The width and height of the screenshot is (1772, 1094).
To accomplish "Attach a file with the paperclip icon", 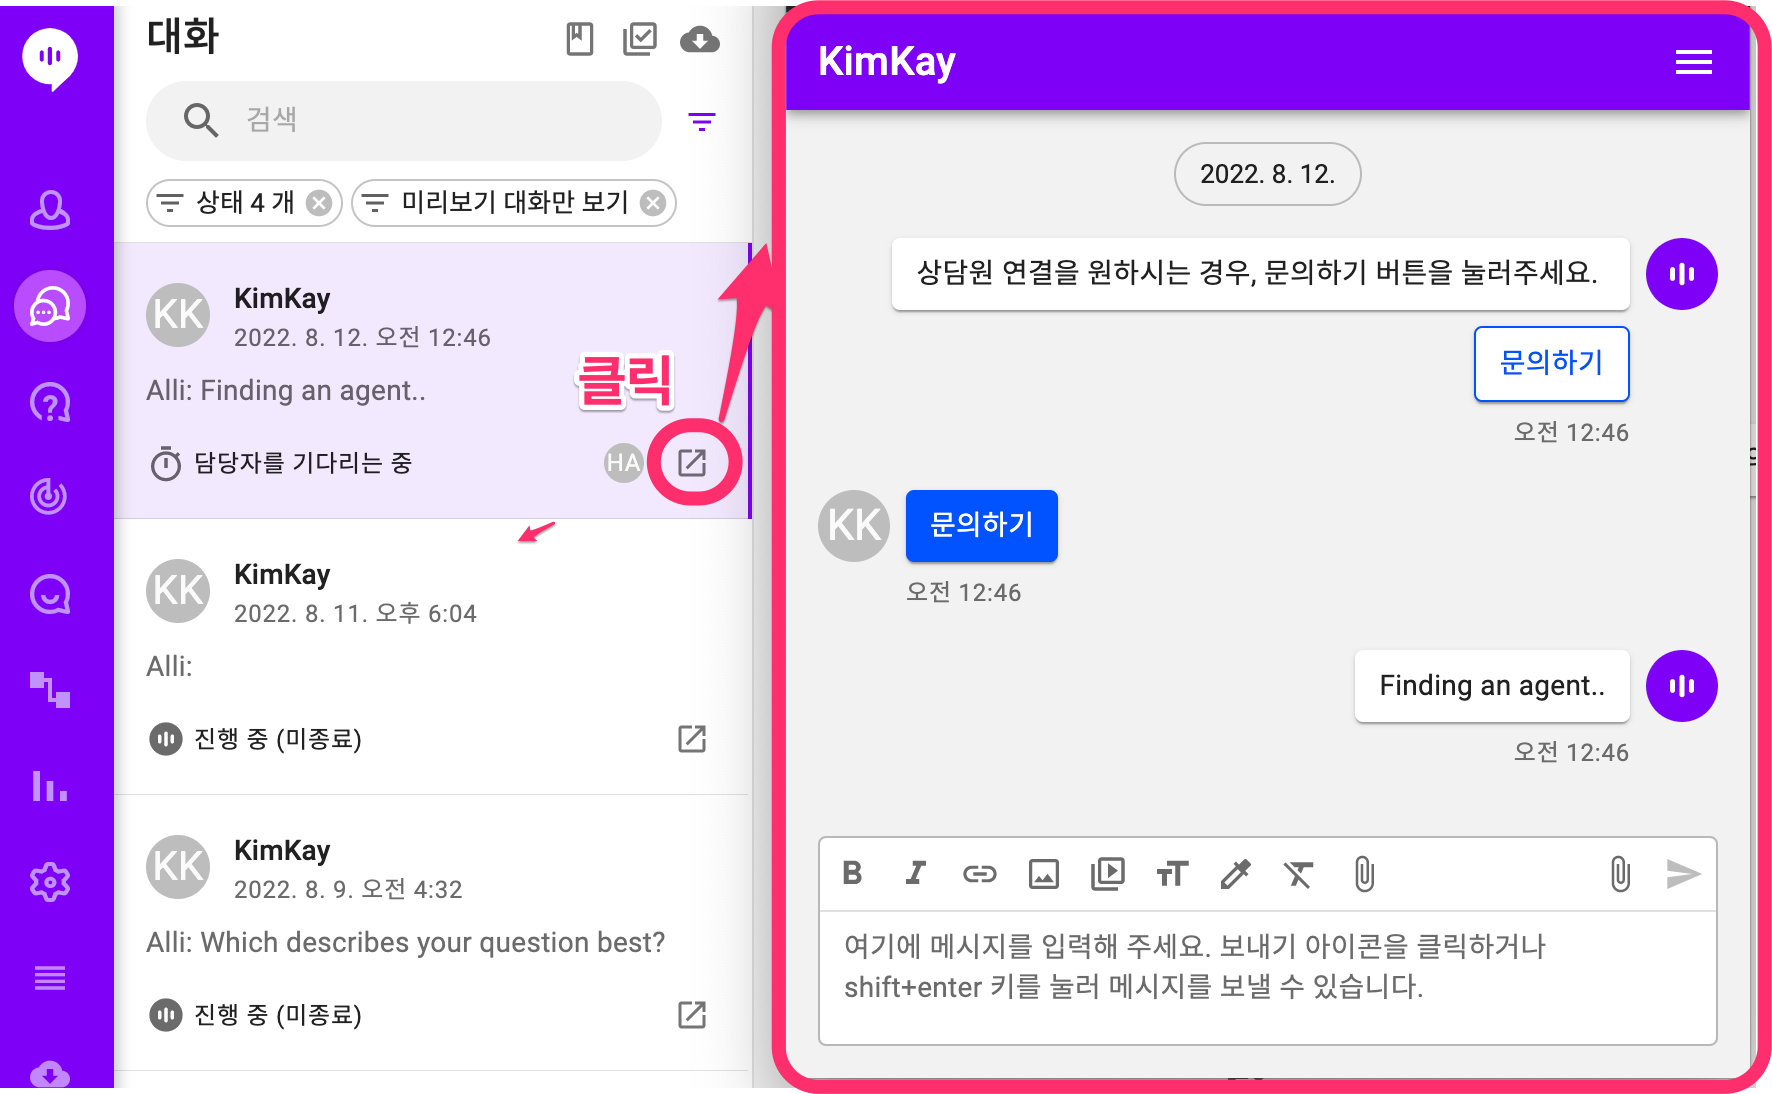I will (x=1365, y=873).
